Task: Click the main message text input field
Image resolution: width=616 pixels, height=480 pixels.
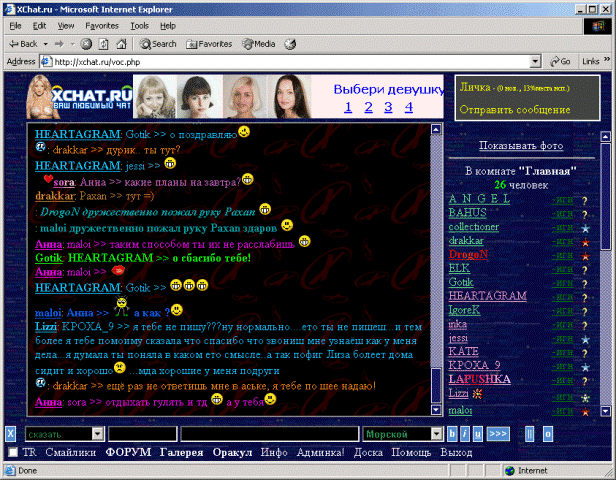Action: pyautogui.click(x=270, y=434)
